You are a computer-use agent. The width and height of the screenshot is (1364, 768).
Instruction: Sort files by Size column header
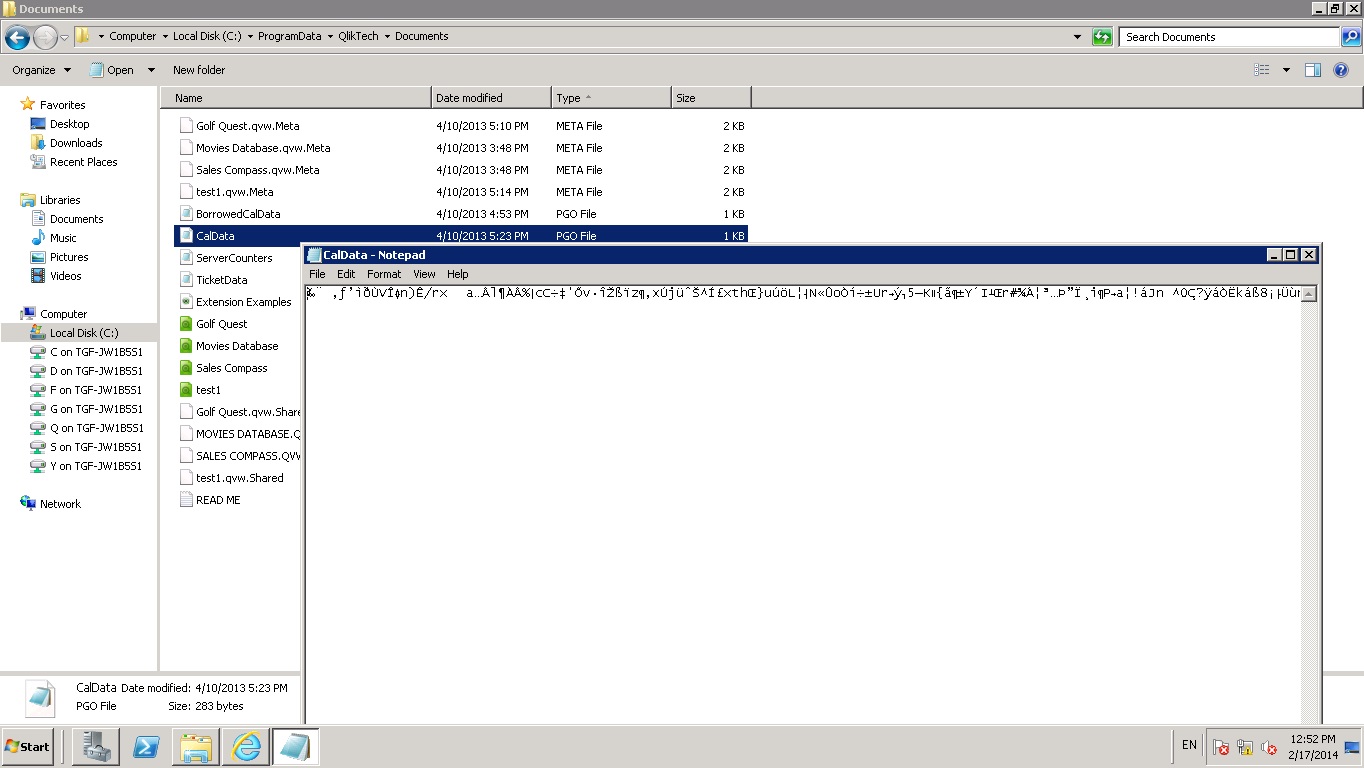pyautogui.click(x=711, y=98)
